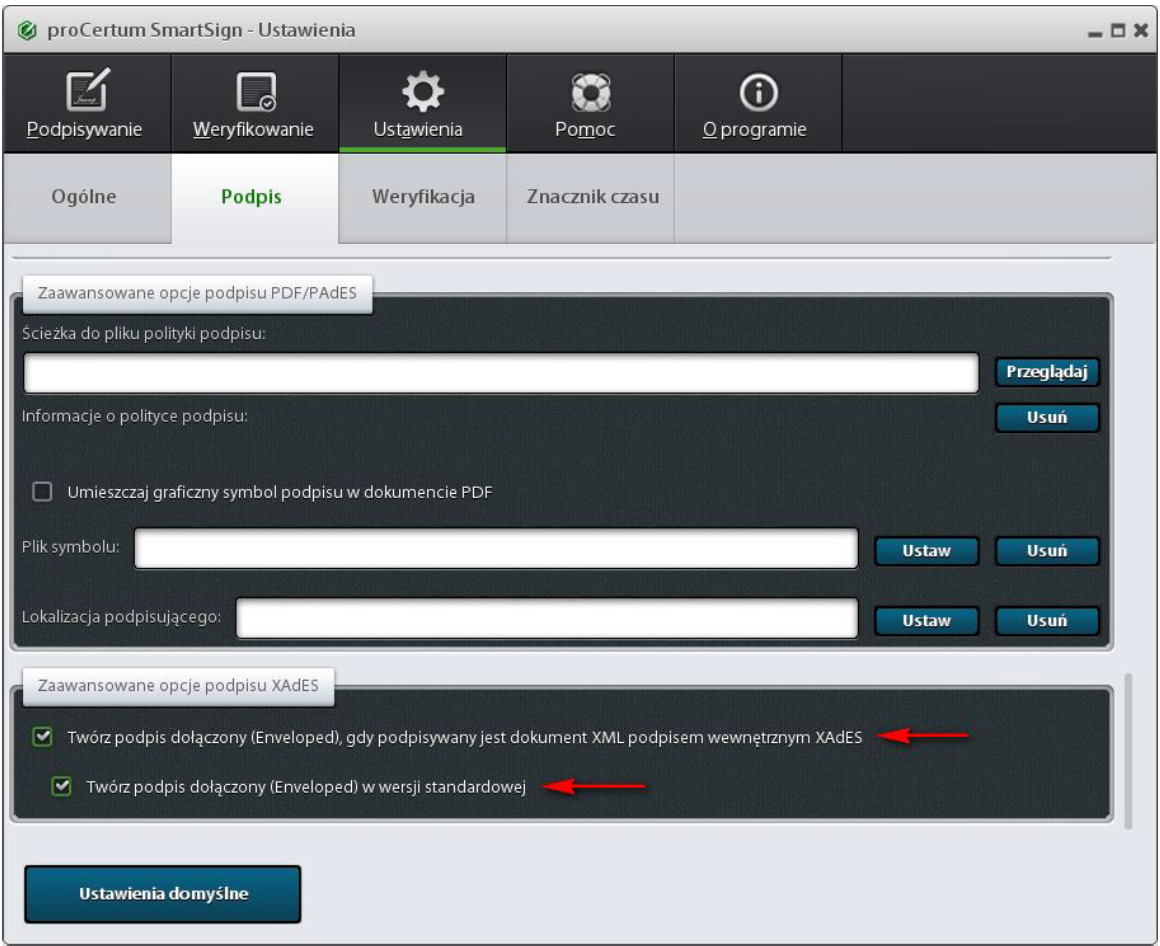Click the proCertum SmartSign title bar logo
This screenshot has width=1160, height=946.
pyautogui.click(x=27, y=30)
